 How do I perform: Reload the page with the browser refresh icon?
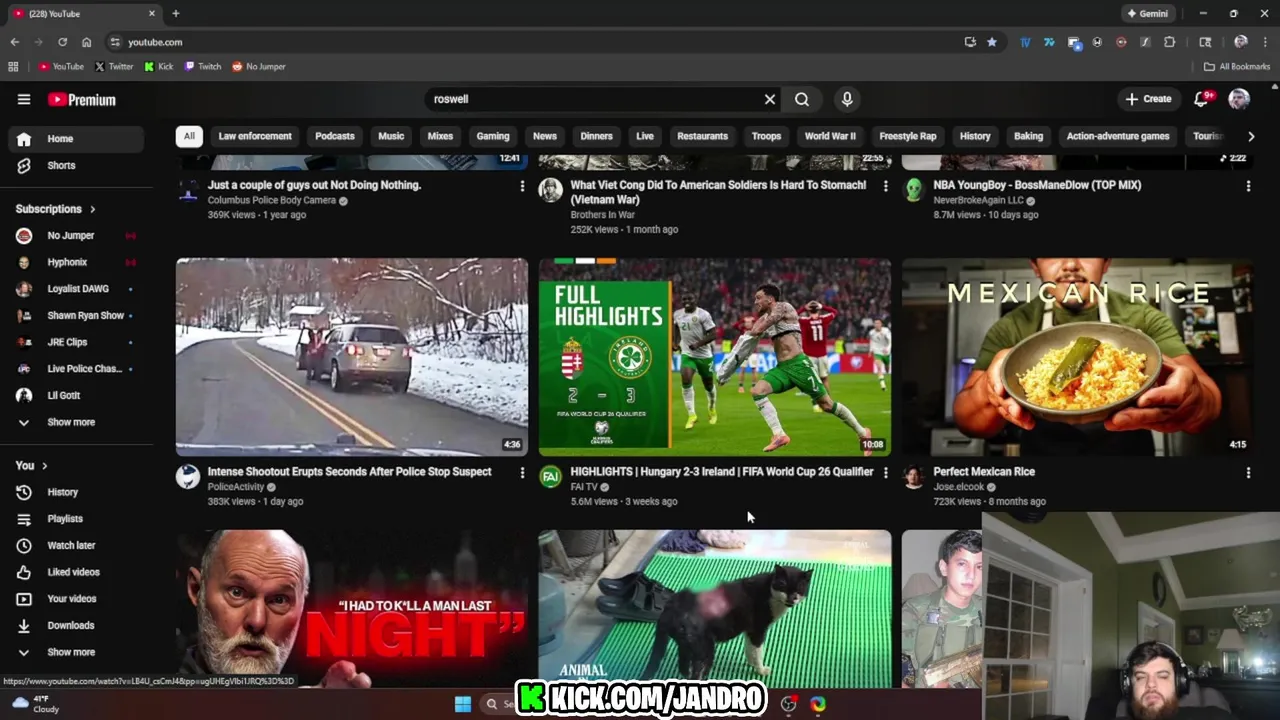pyautogui.click(x=62, y=42)
